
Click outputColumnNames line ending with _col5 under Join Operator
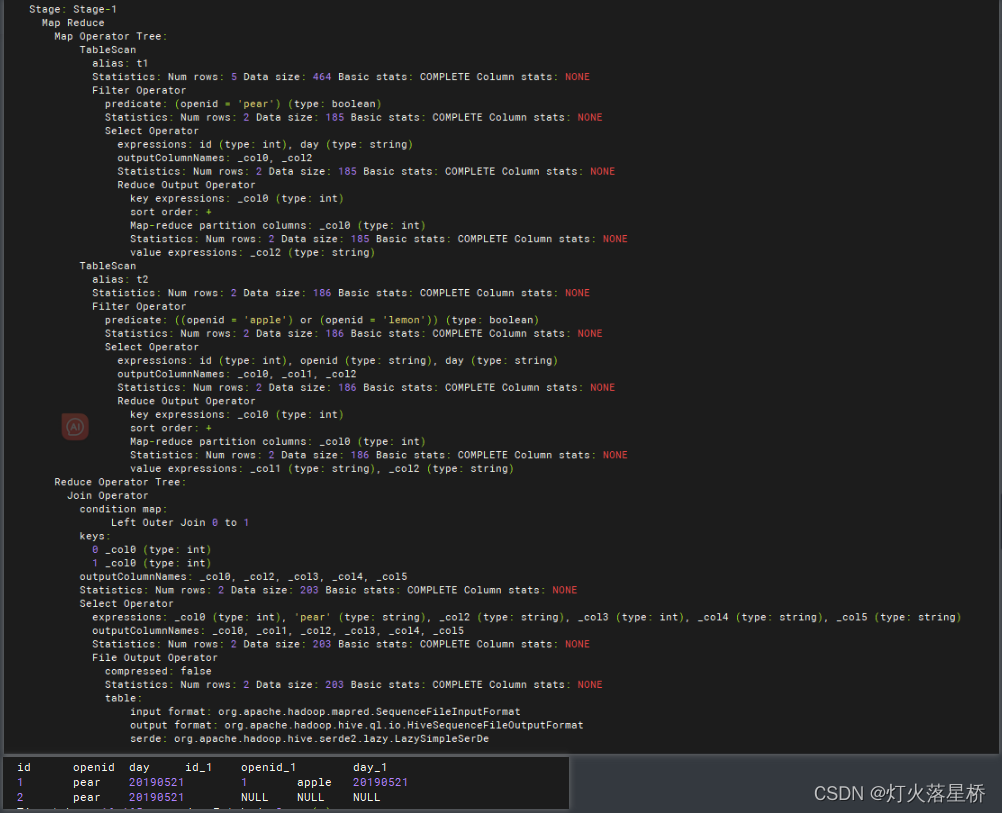click(243, 577)
